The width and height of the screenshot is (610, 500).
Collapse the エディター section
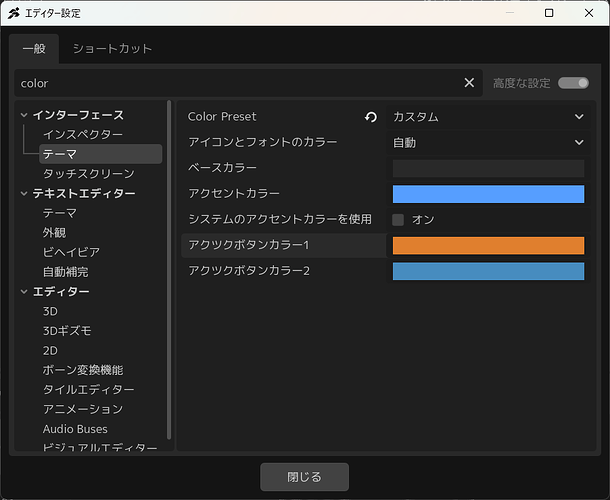tap(24, 291)
